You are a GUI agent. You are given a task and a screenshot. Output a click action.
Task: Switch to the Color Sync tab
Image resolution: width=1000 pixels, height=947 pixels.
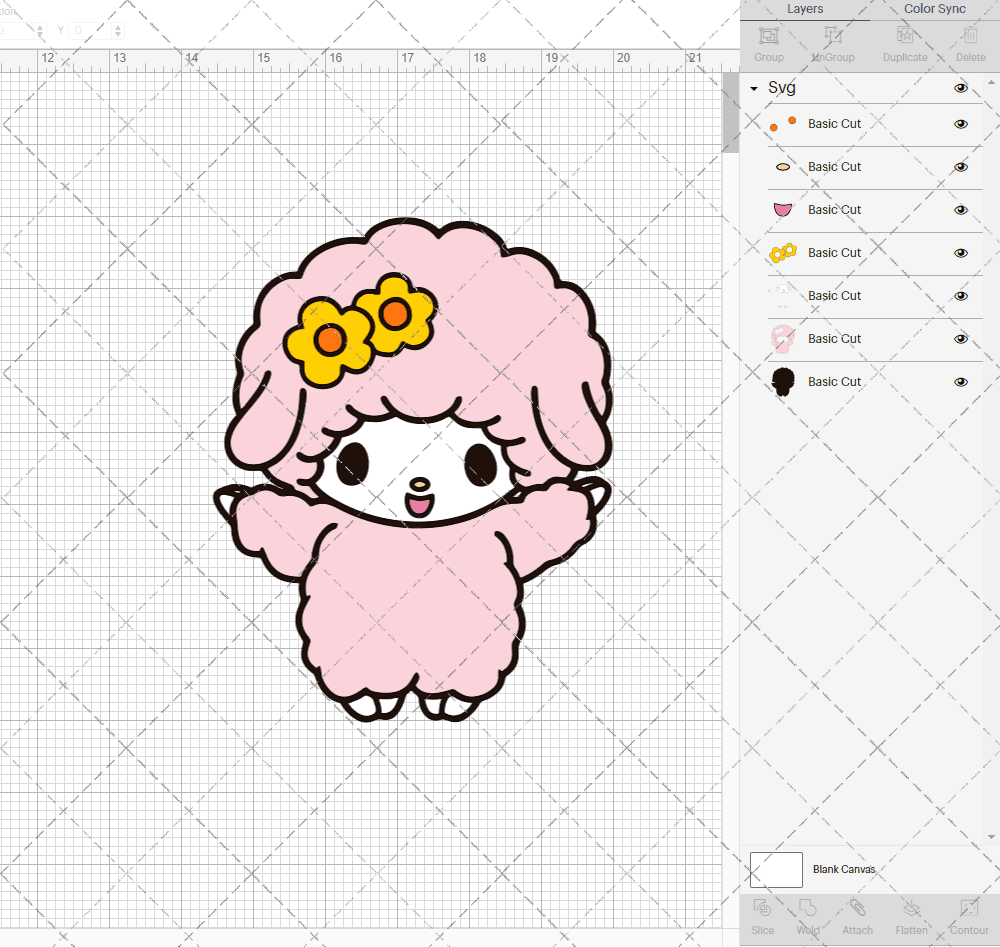click(x=934, y=9)
